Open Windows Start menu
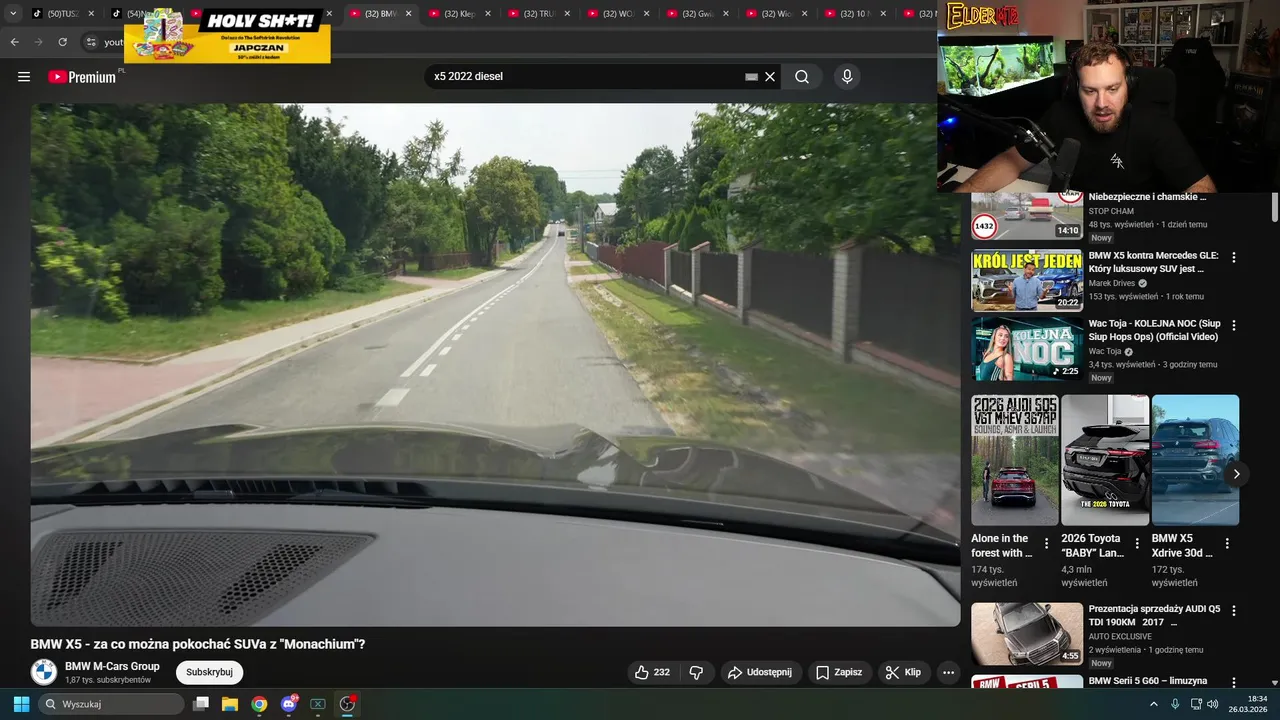Viewport: 1280px width, 720px height. click(21, 704)
